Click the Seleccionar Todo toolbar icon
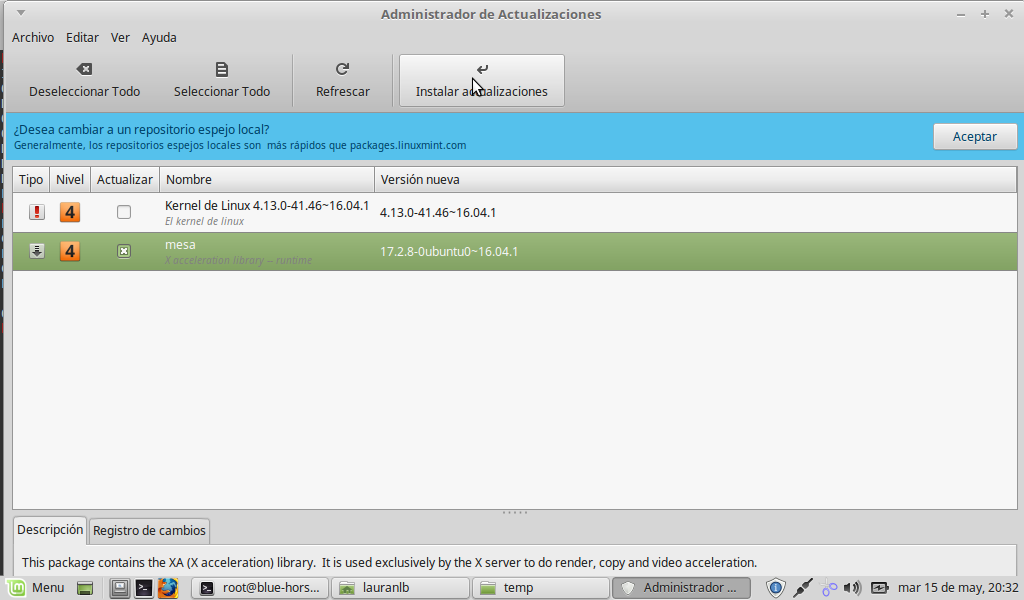 222,69
